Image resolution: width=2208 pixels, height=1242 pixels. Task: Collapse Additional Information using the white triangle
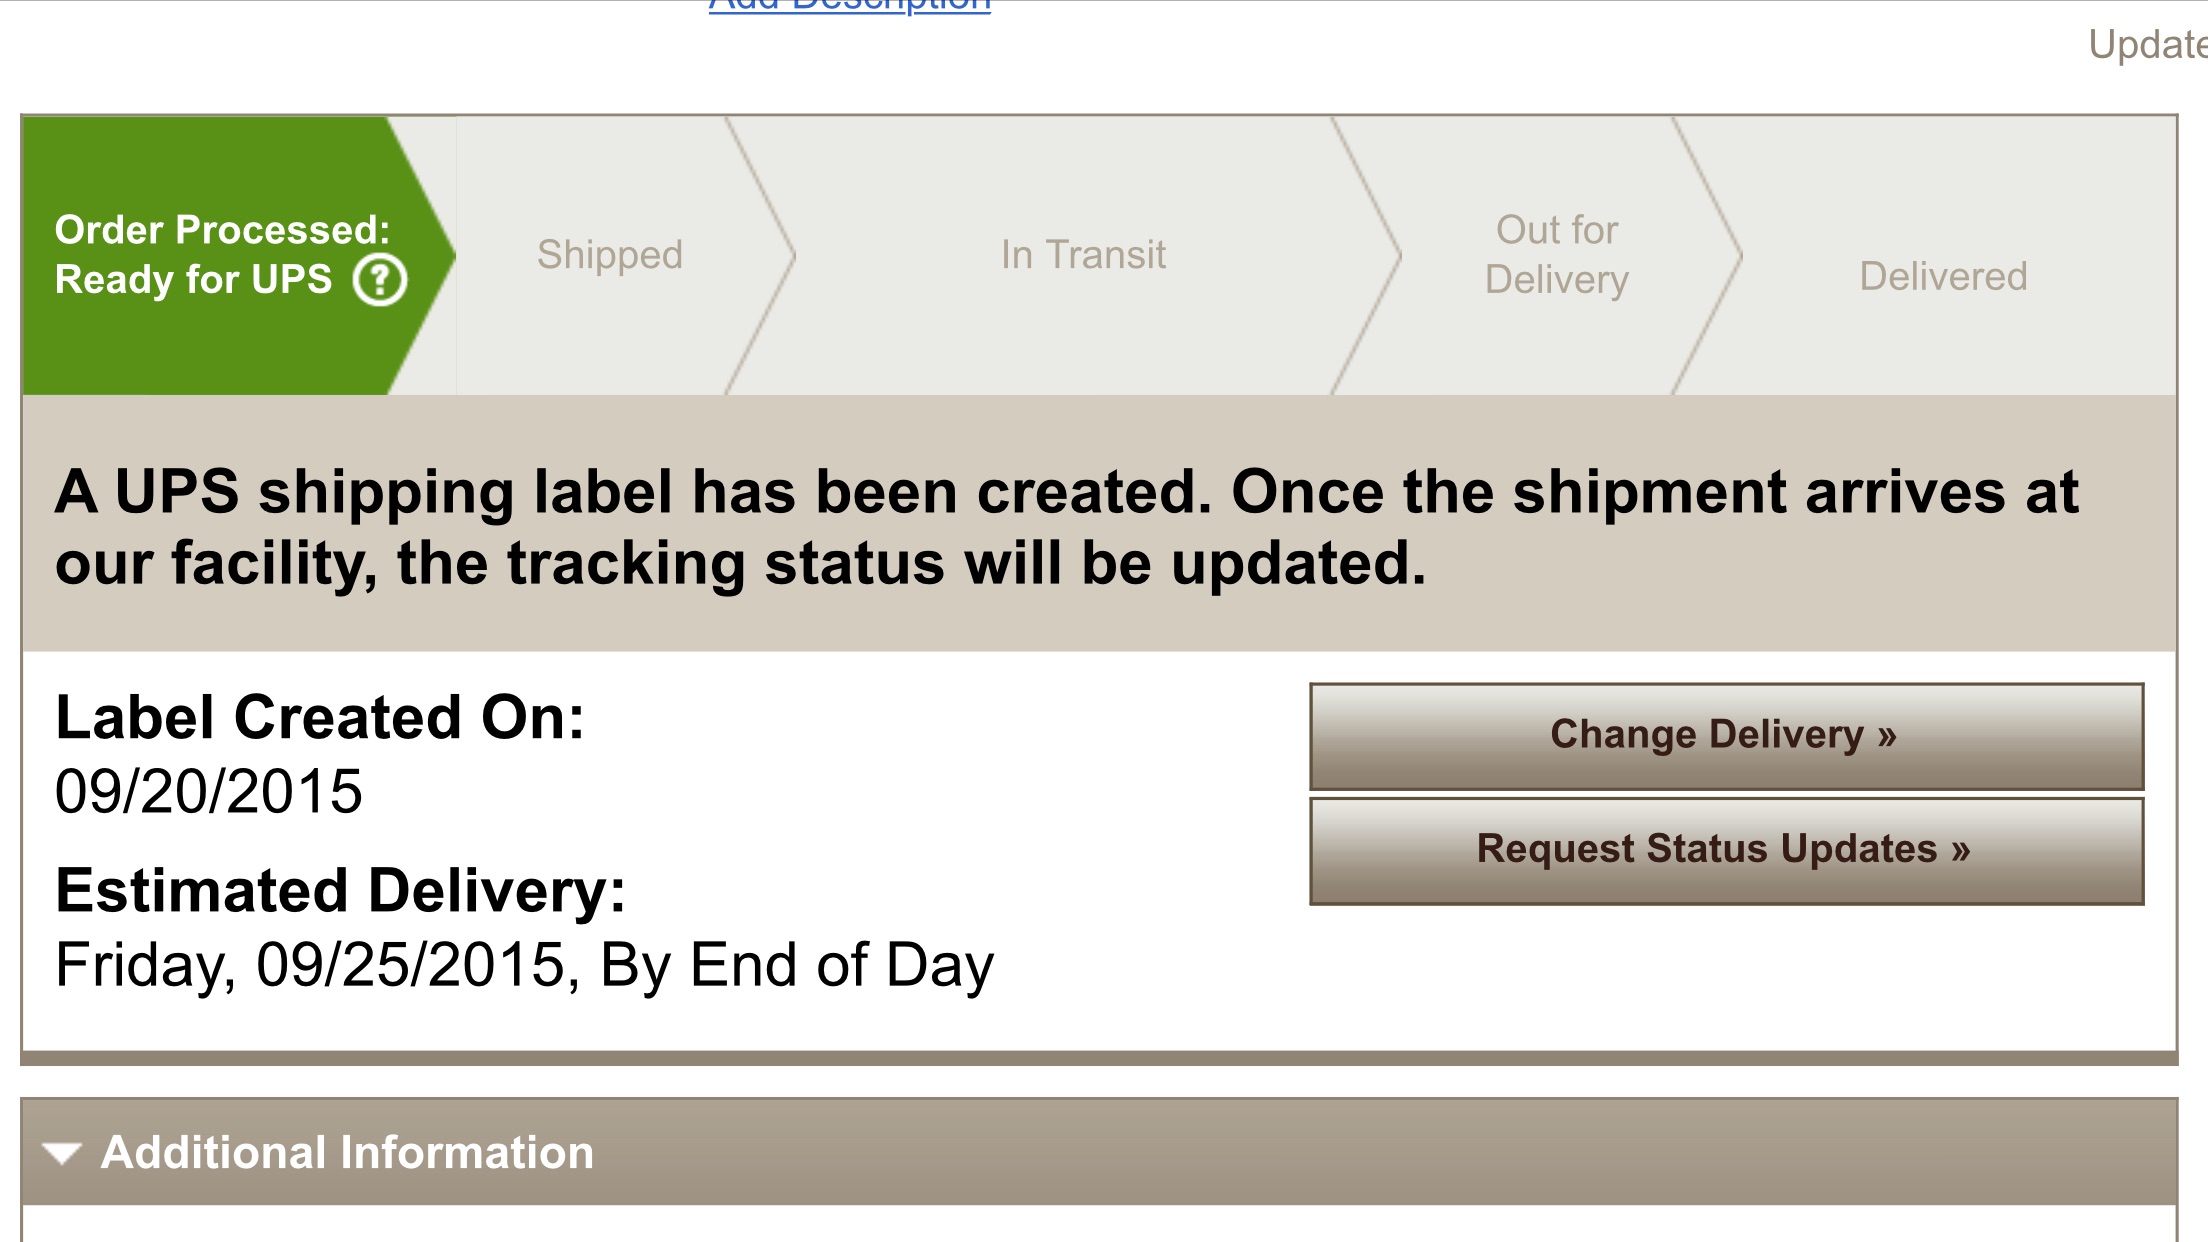pos(62,1153)
